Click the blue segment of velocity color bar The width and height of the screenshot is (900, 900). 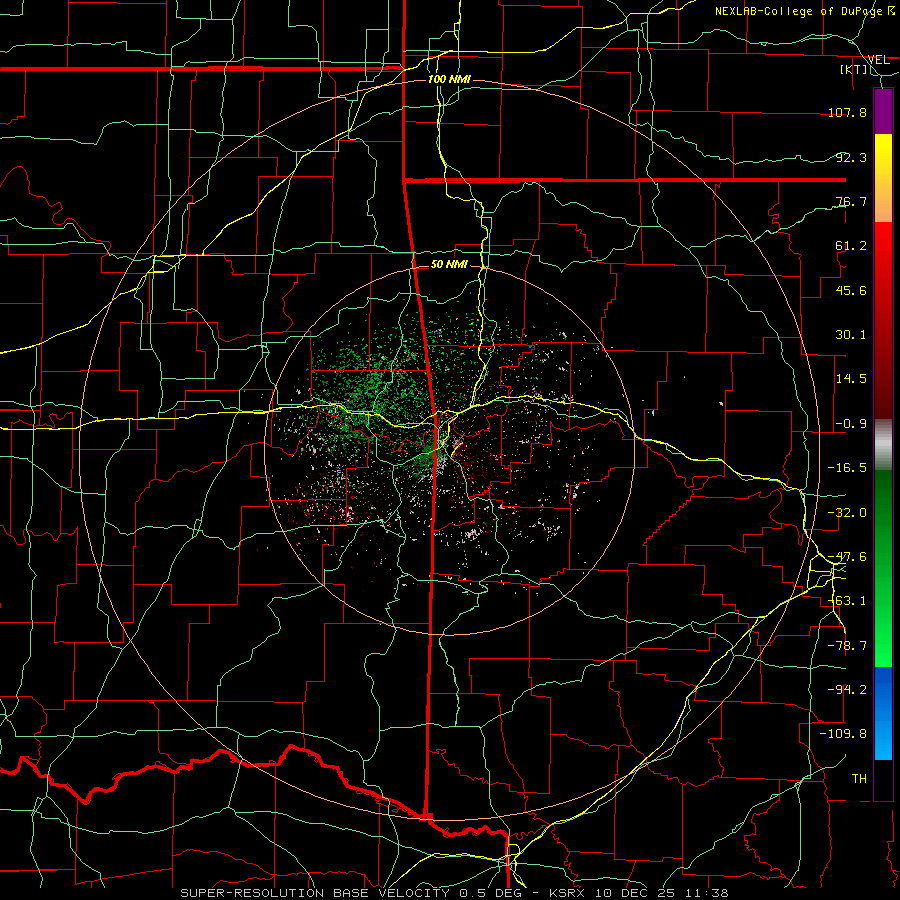[x=883, y=713]
